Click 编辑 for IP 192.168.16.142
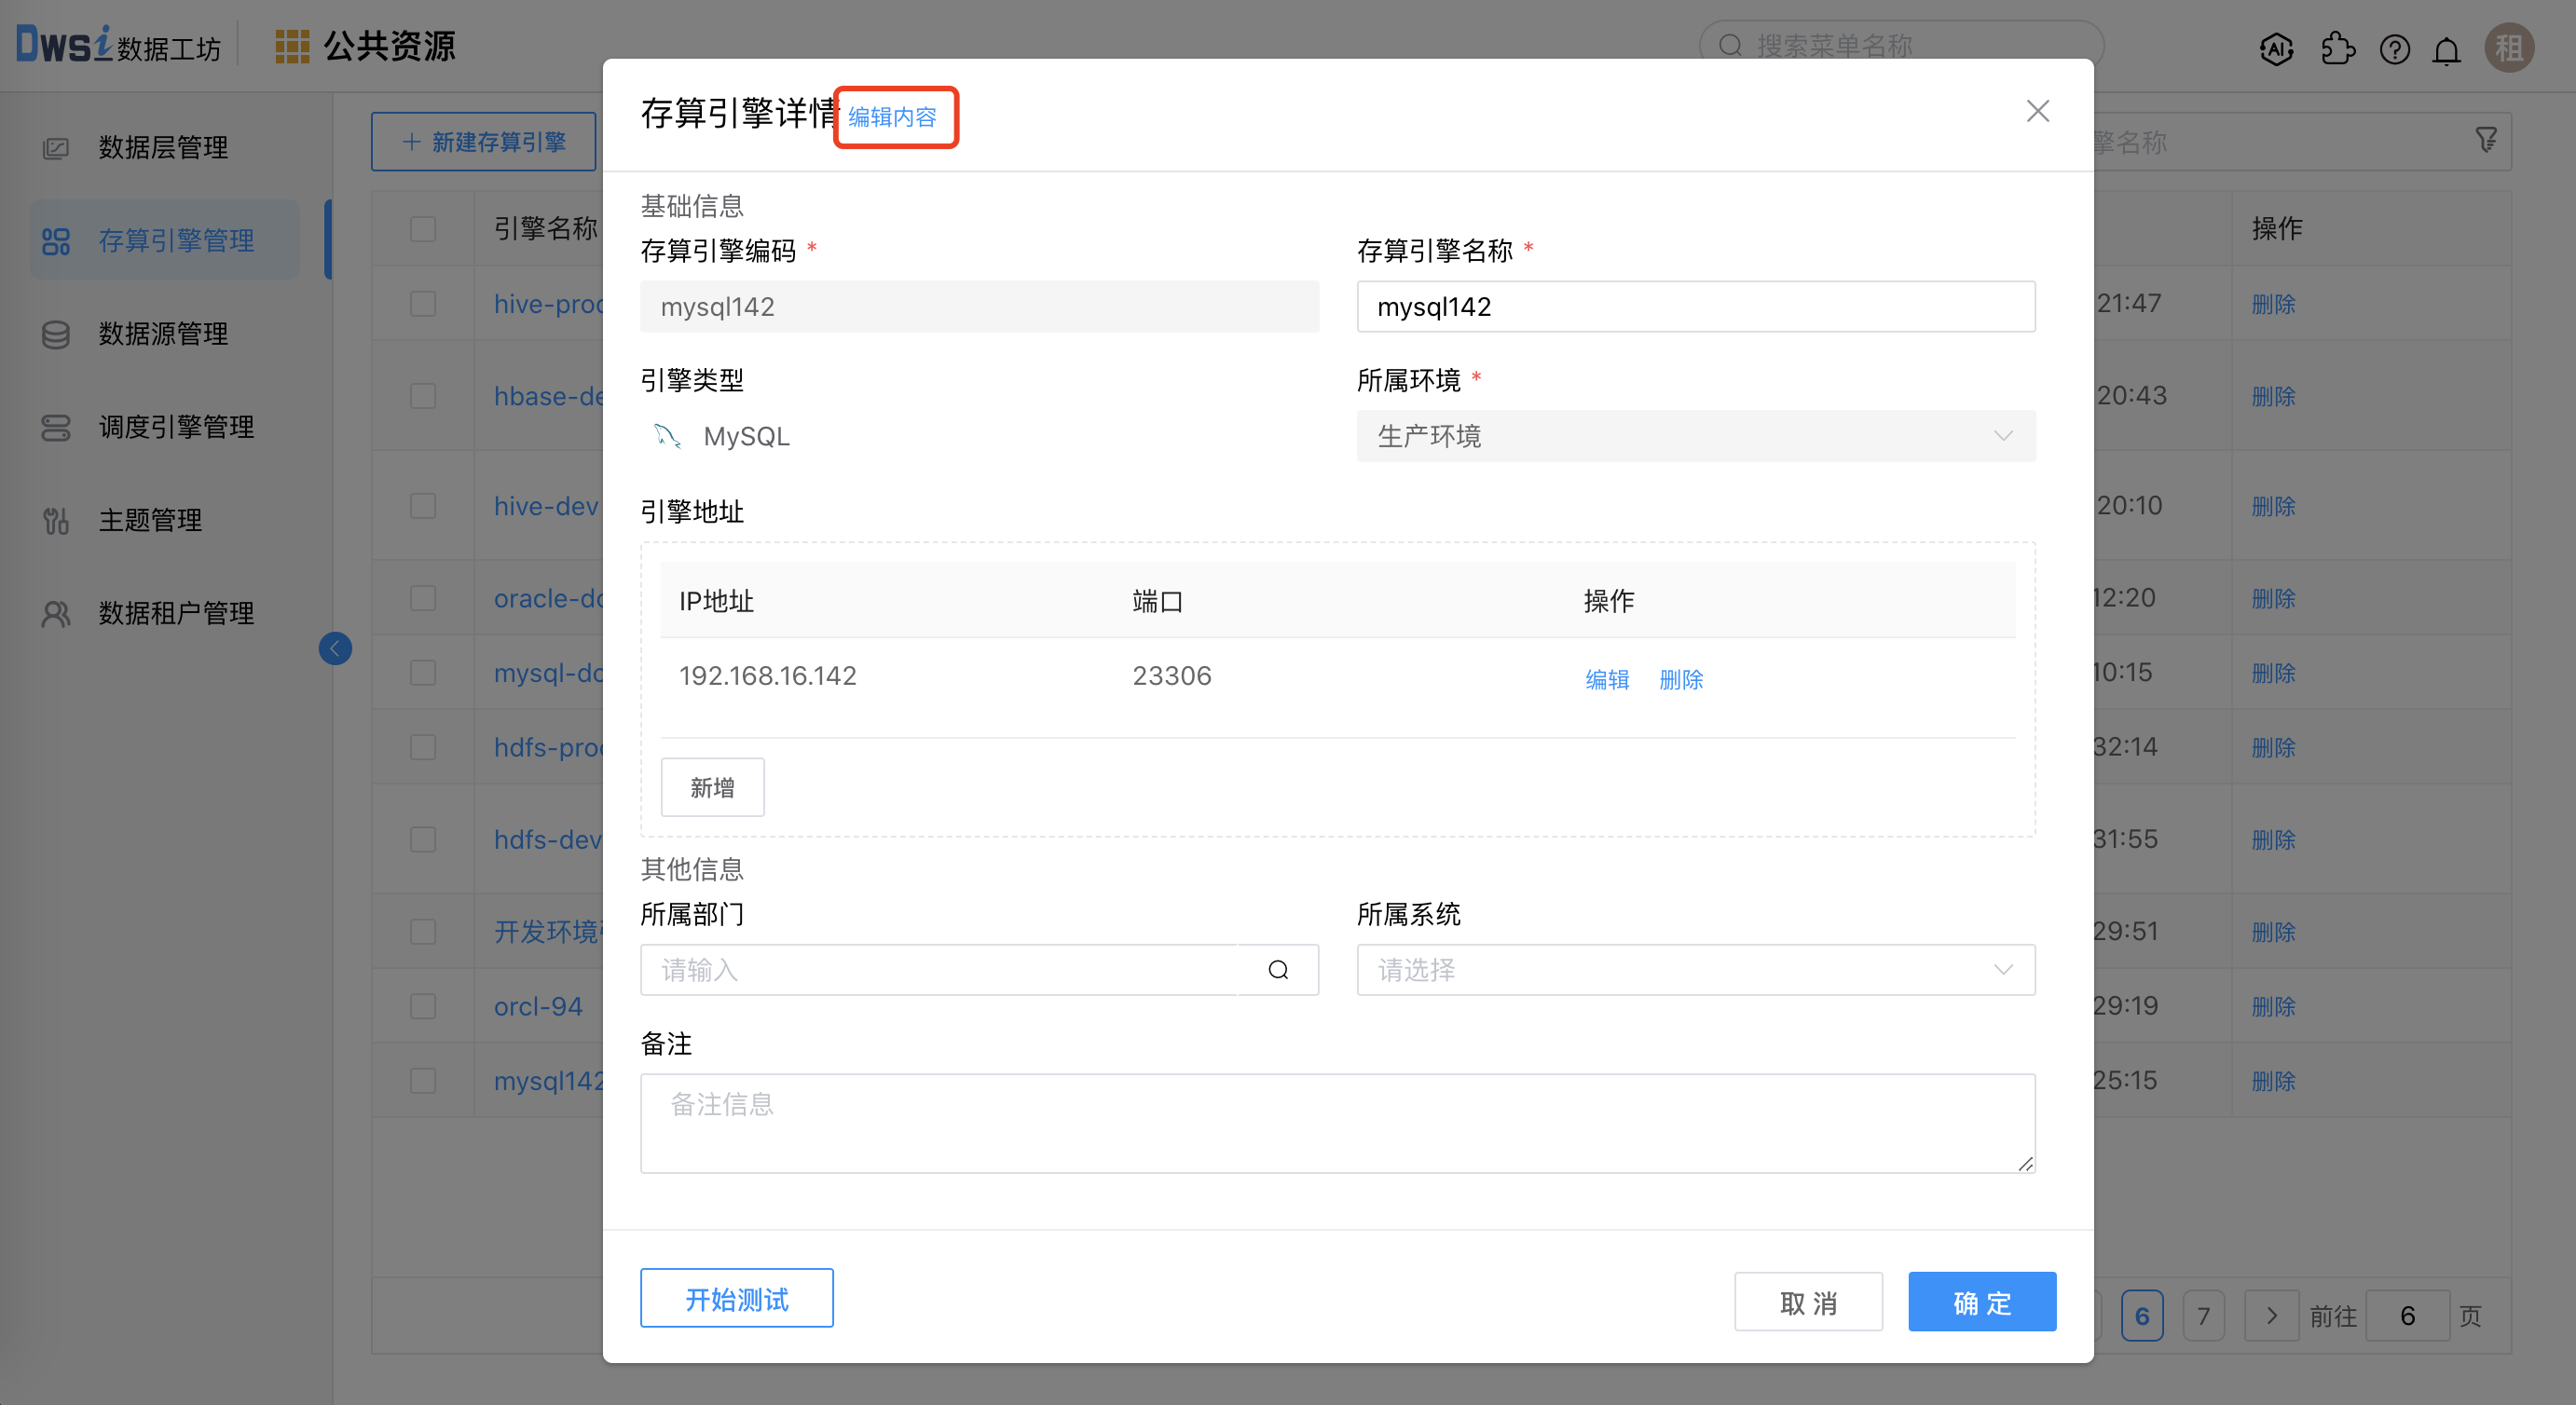 coord(1607,679)
